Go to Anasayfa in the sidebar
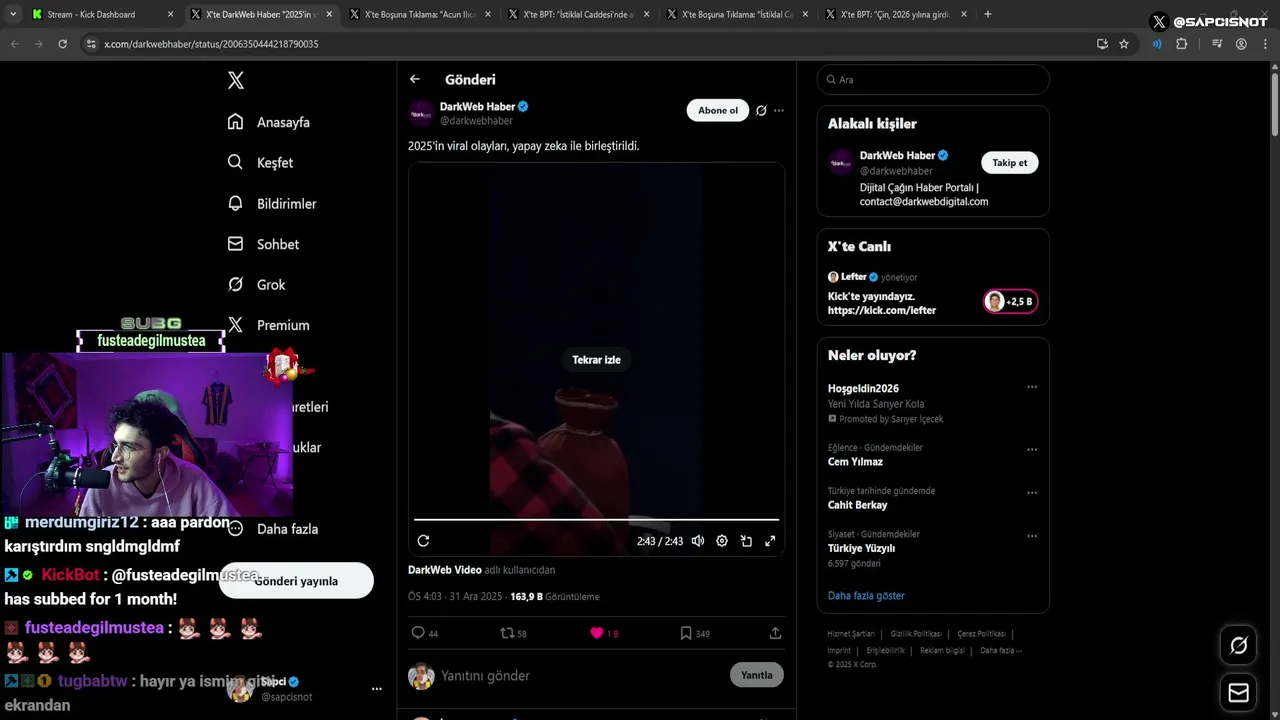 269,122
